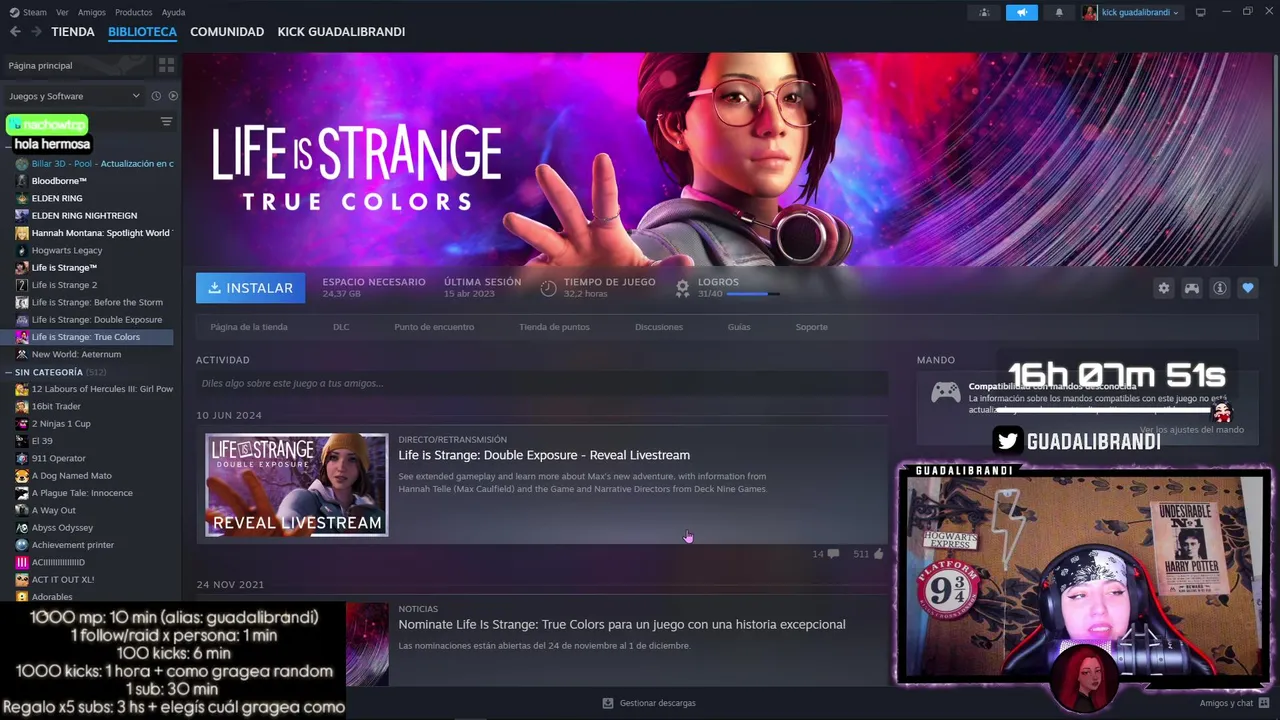Click the forward navigation arrow
The image size is (1280, 720).
pos(36,32)
